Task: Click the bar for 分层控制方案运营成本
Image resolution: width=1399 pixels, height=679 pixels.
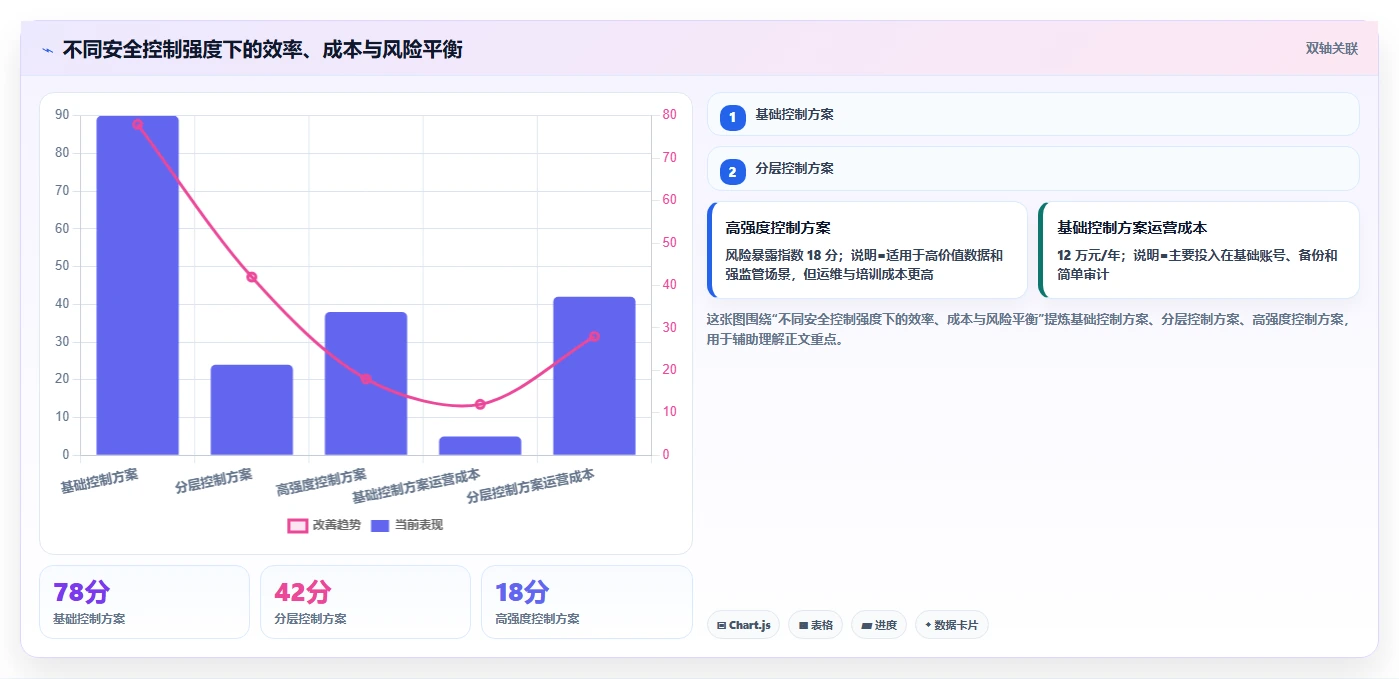Action: (594, 376)
